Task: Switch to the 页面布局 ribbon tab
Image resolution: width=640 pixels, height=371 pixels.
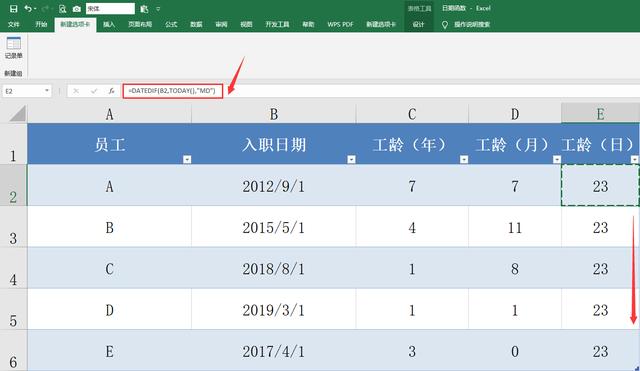Action: coord(140,24)
